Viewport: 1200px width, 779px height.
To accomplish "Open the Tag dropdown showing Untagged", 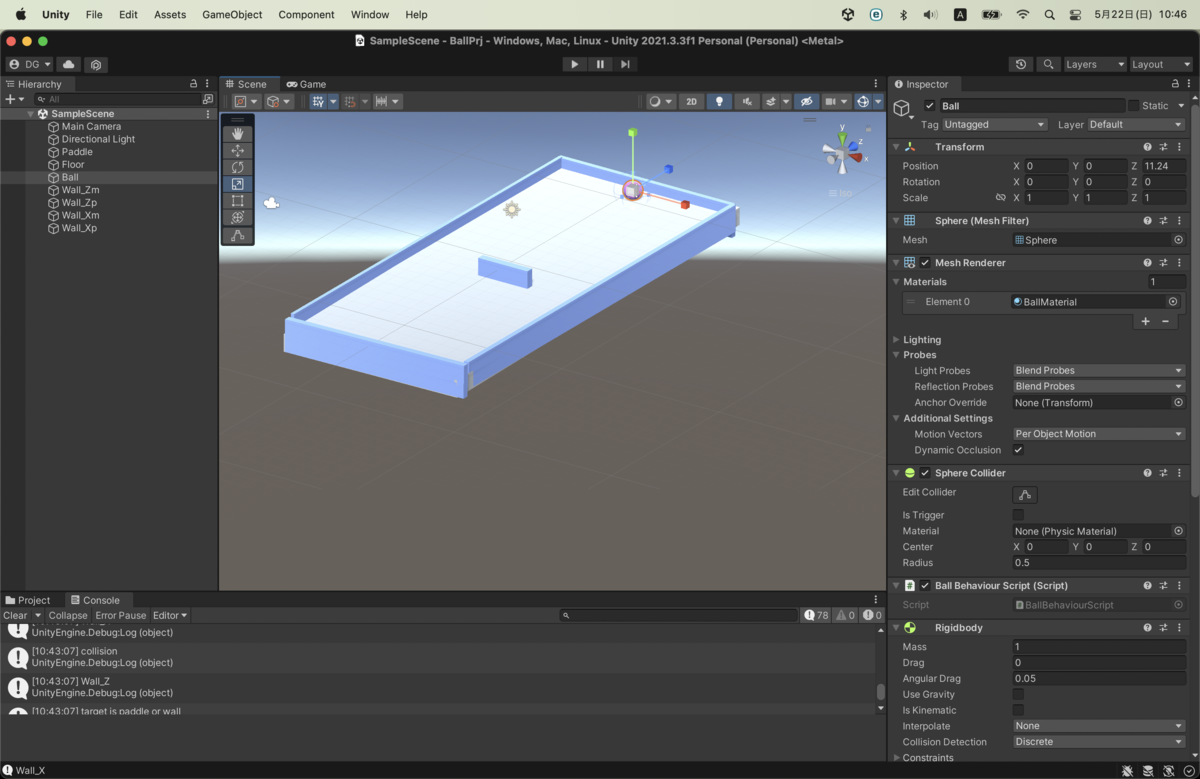I will [994, 125].
